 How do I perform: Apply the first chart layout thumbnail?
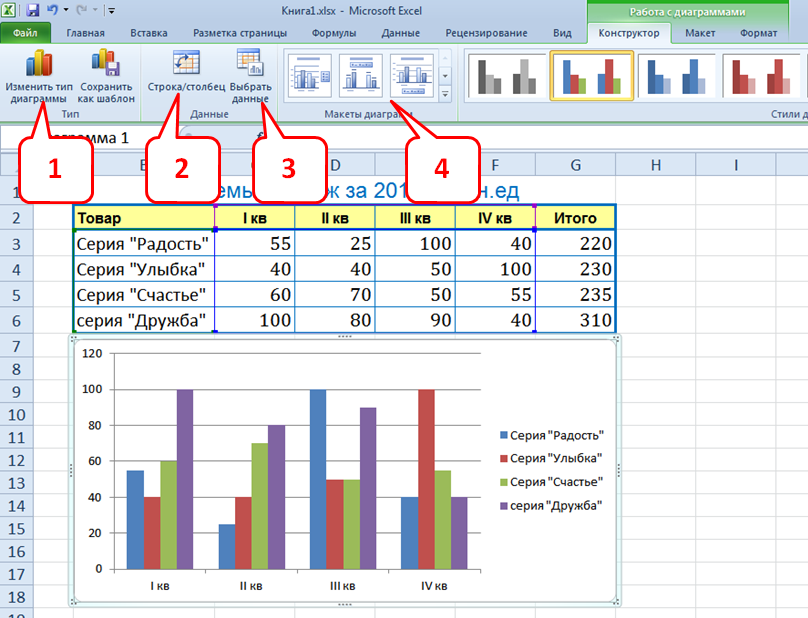point(310,73)
